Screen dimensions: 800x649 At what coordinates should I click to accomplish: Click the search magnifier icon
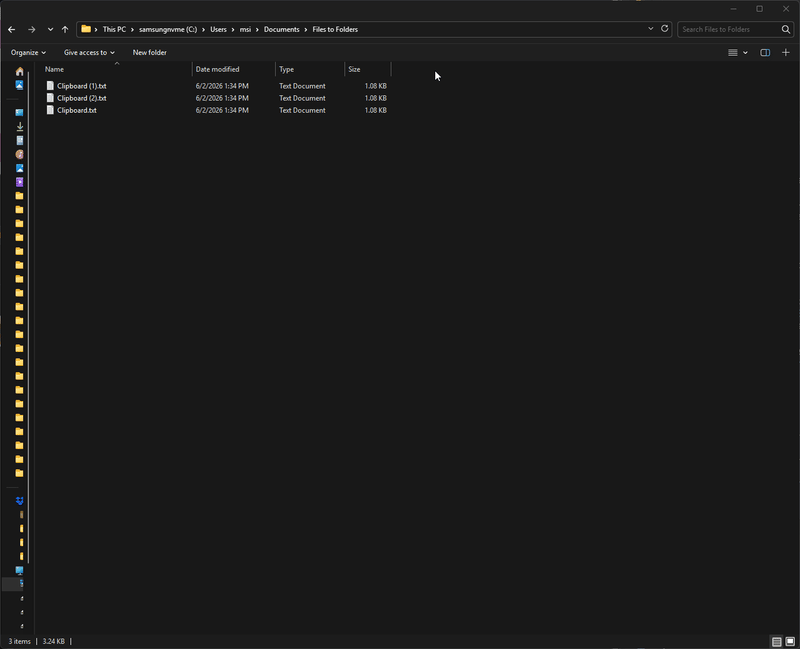[786, 30]
